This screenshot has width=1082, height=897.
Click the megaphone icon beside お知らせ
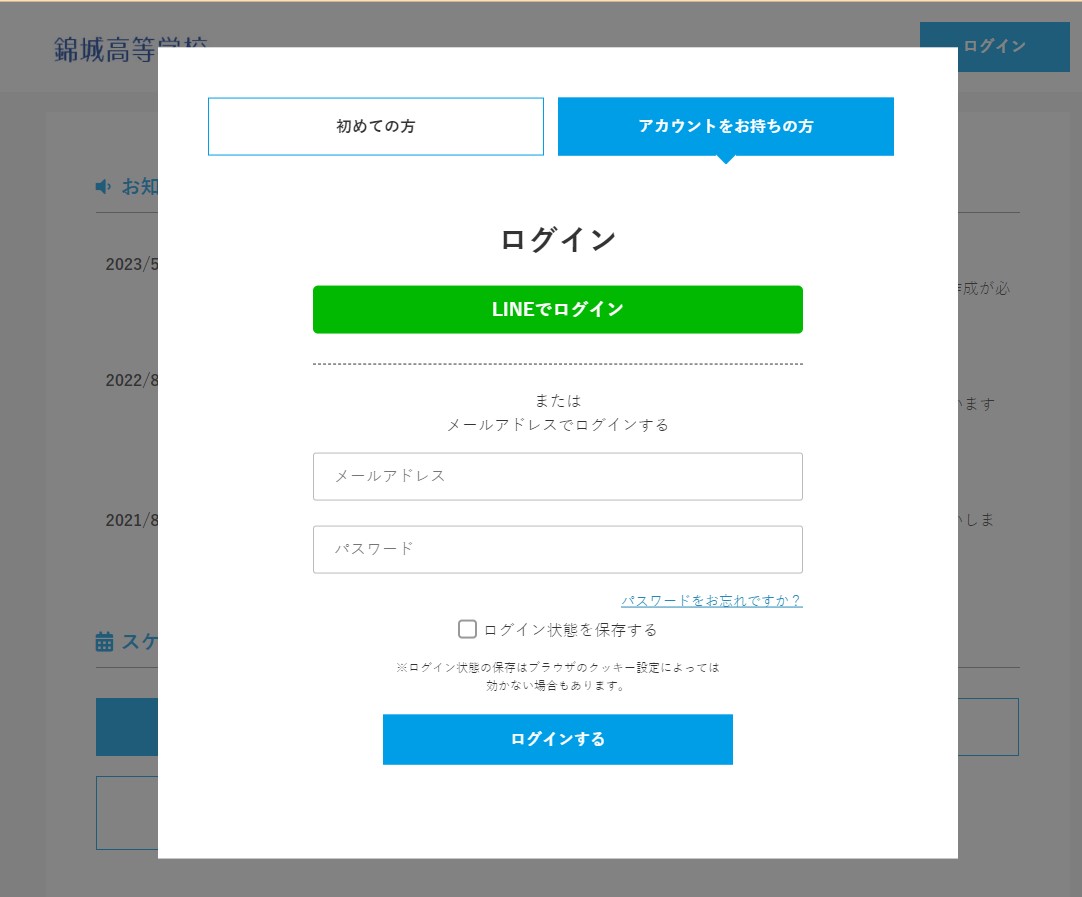coord(103,187)
